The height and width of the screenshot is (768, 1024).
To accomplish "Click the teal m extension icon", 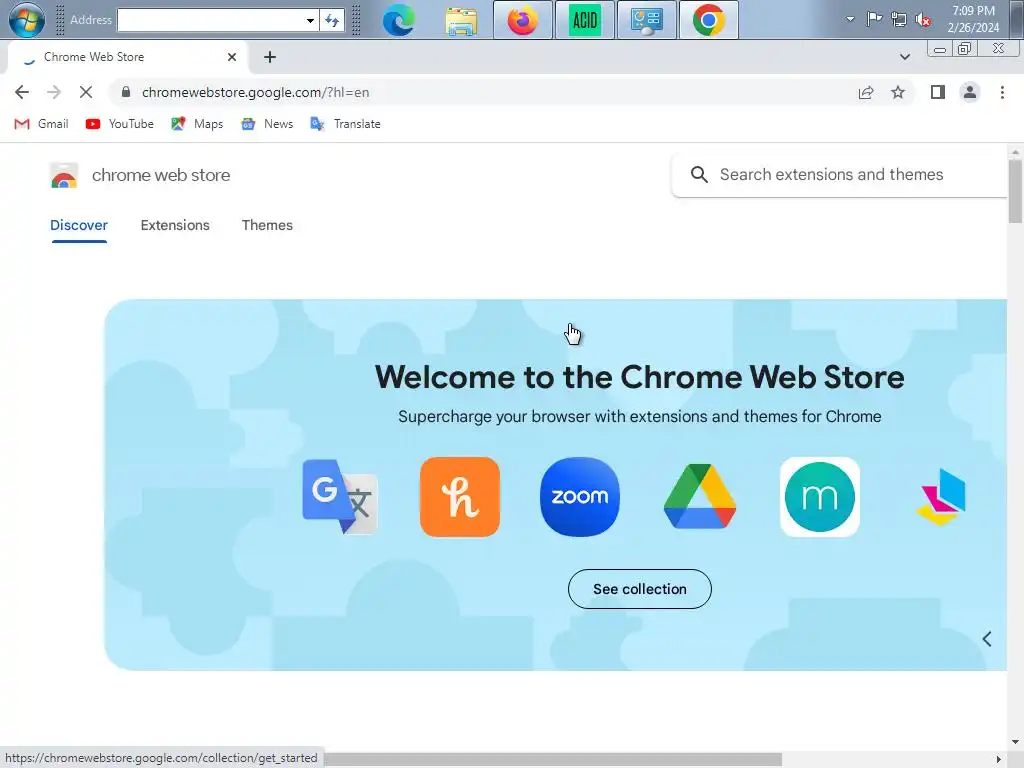I will click(820, 497).
